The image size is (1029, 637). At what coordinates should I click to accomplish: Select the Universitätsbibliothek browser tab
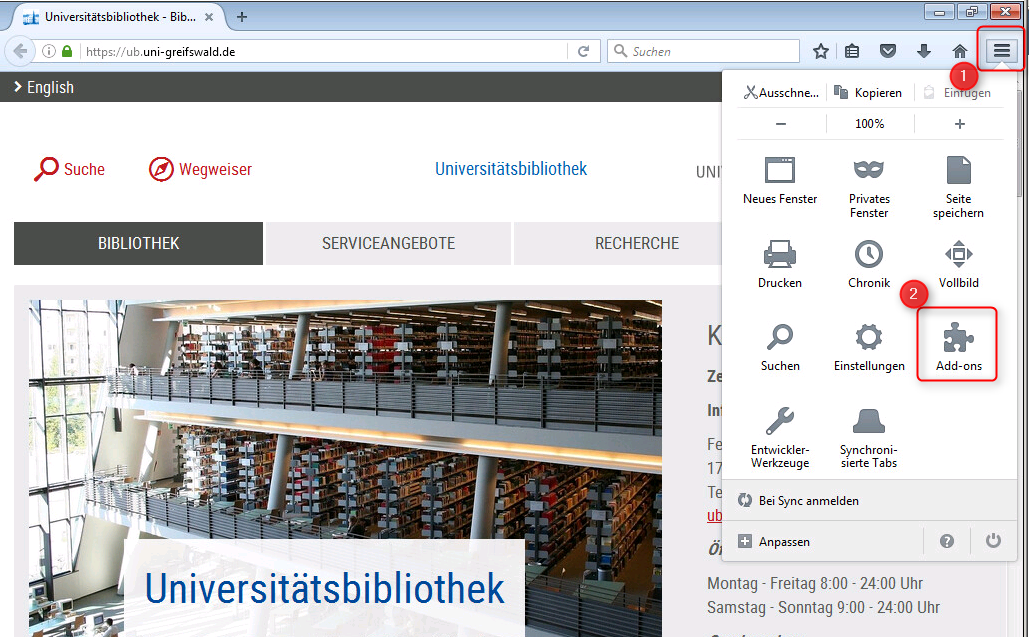pos(118,17)
